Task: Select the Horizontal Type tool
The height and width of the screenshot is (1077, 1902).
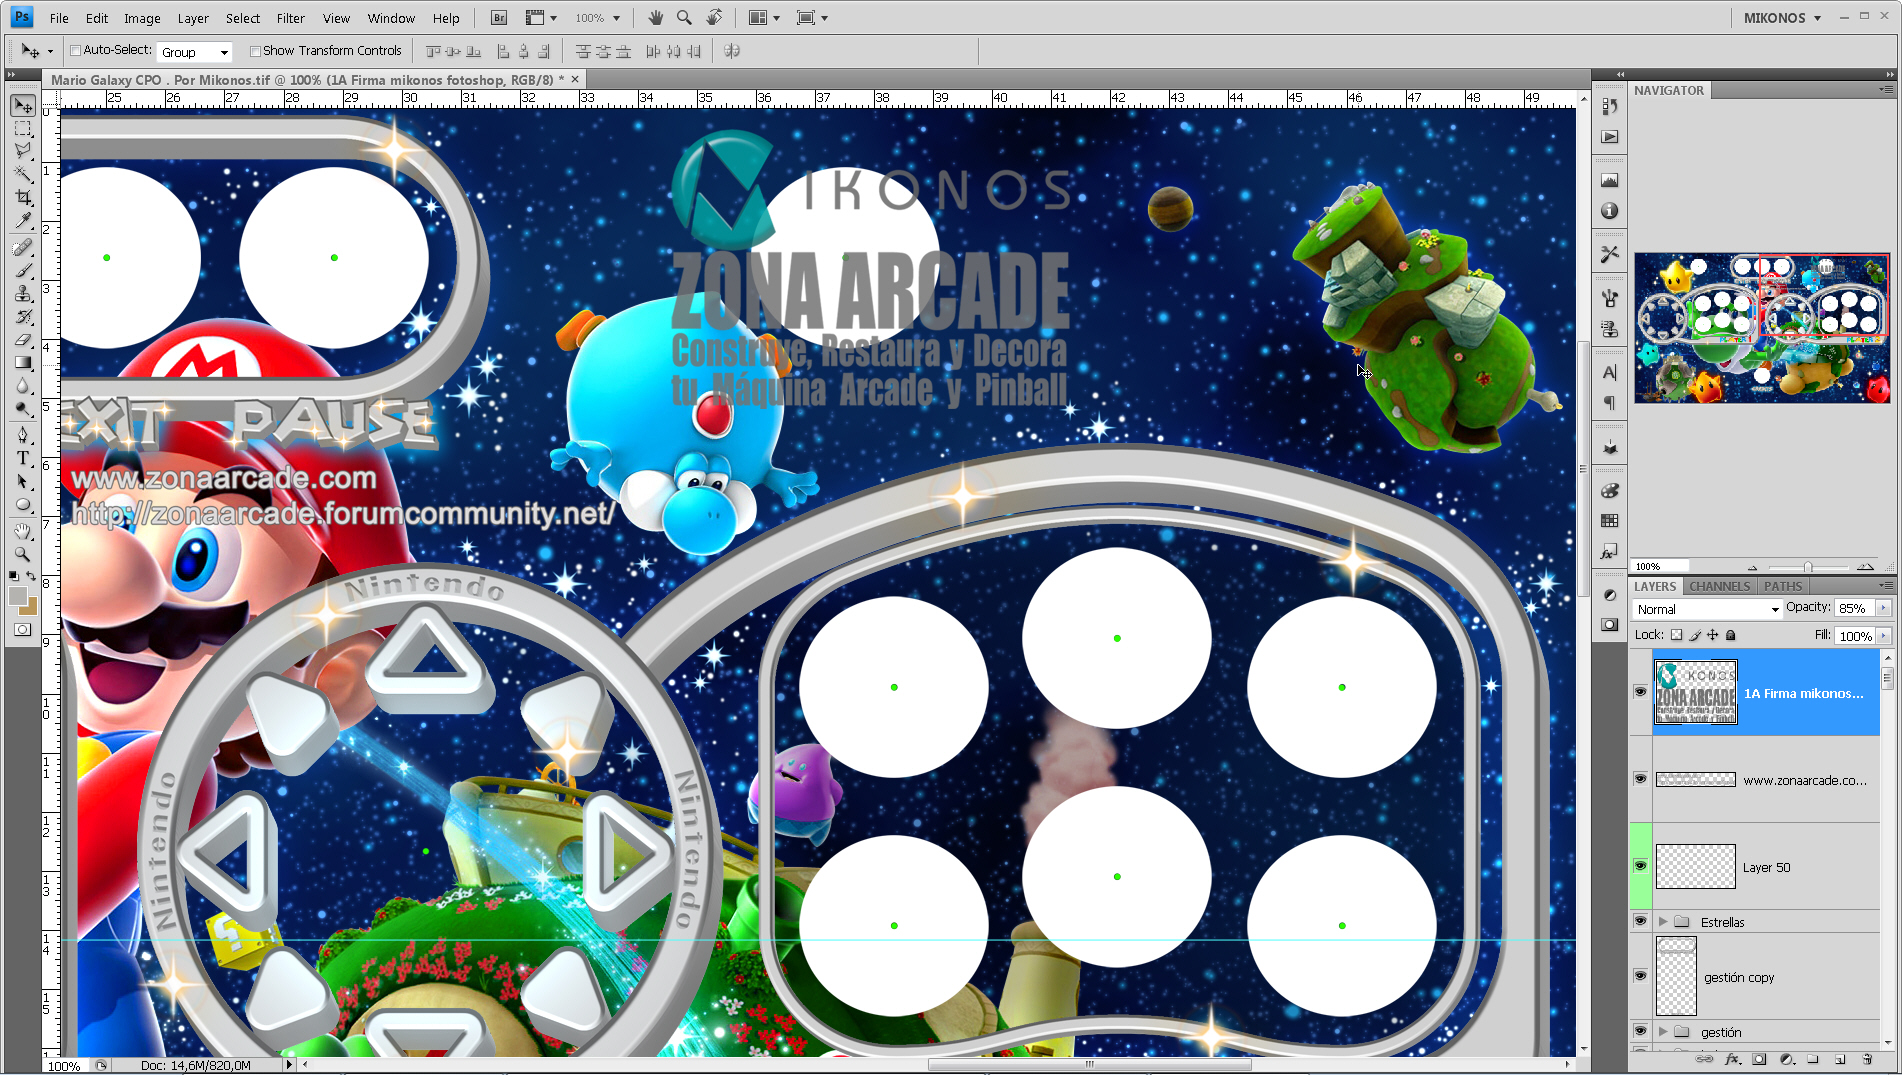Action: (23, 458)
